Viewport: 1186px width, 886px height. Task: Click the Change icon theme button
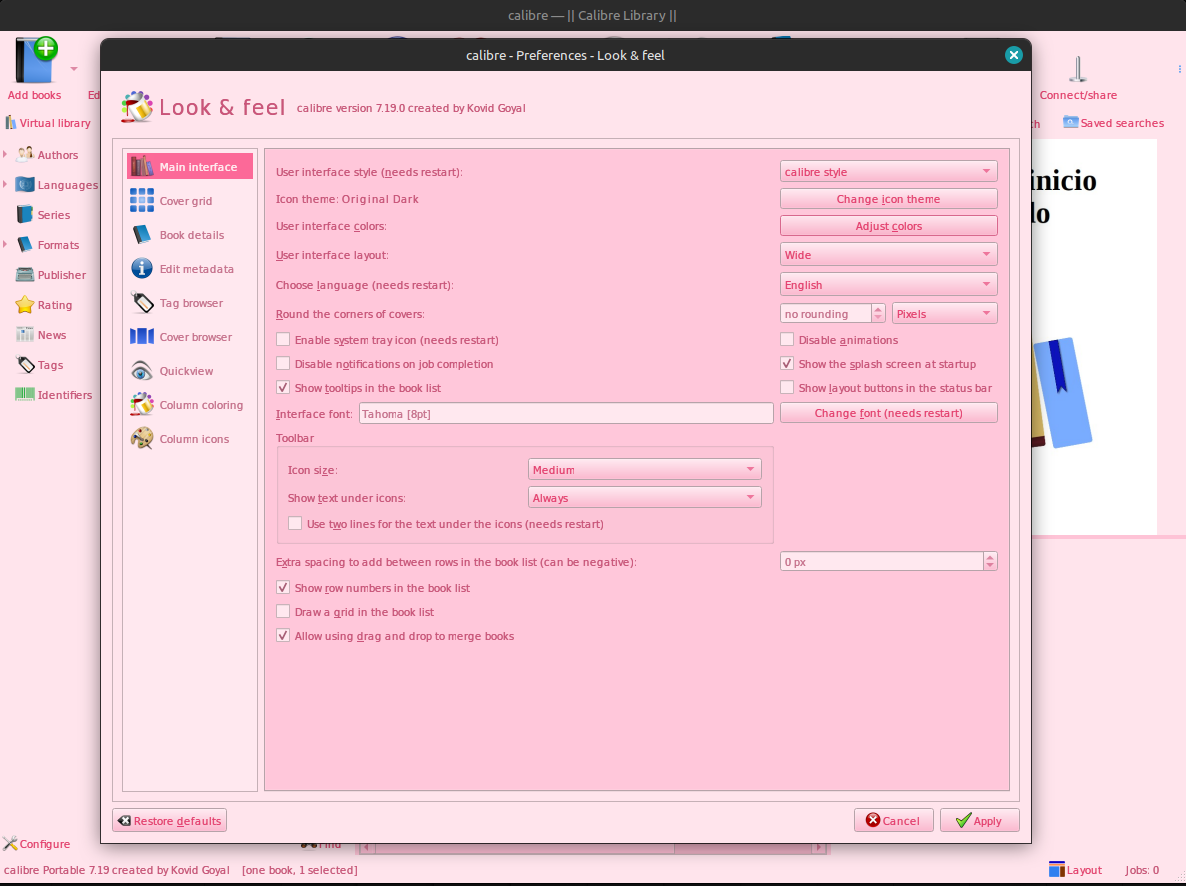(889, 199)
